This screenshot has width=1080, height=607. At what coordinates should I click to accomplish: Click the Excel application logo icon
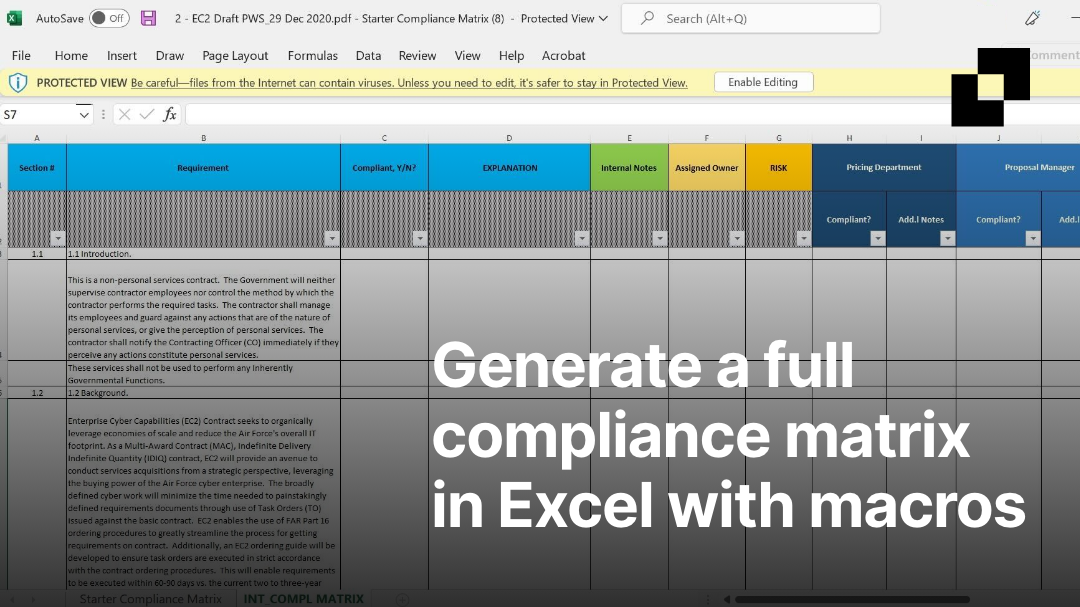pyautogui.click(x=15, y=18)
